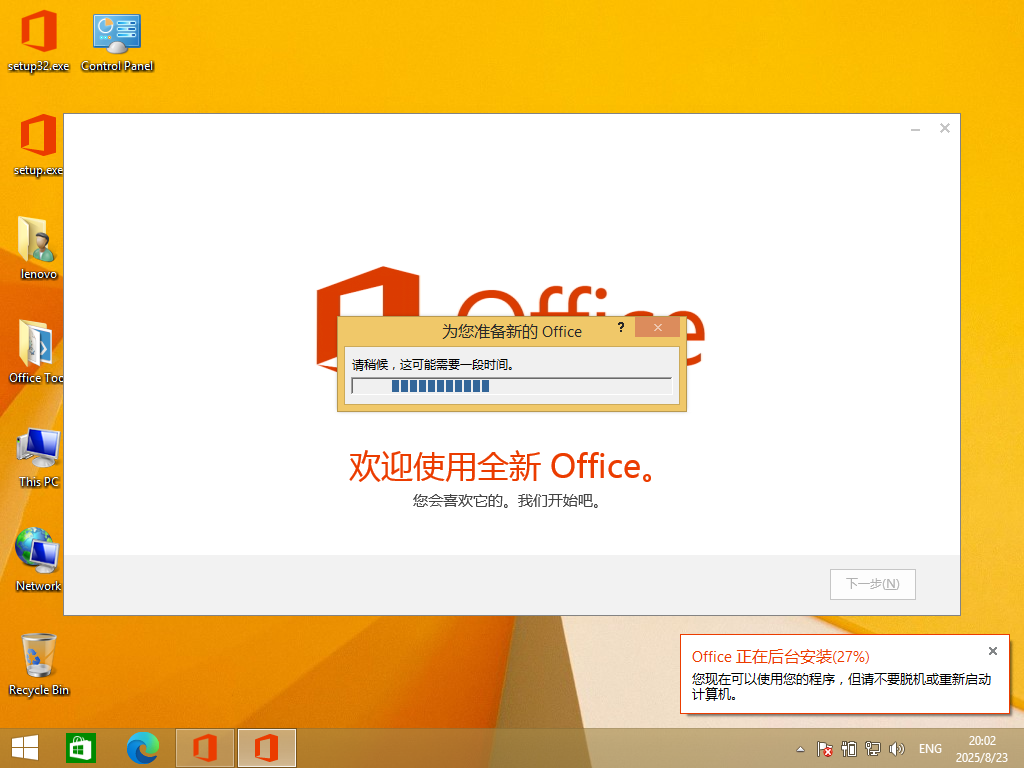Viewport: 1024px width, 768px height.
Task: Dismiss the Office 正在后台安装 notification
Action: pyautogui.click(x=992, y=651)
